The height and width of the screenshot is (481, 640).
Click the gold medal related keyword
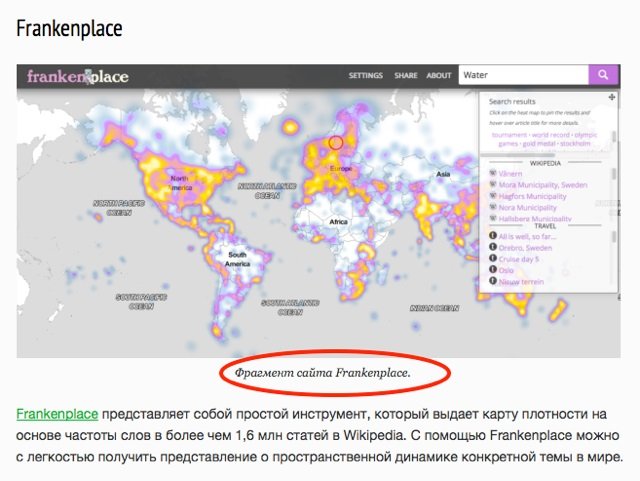[539, 144]
